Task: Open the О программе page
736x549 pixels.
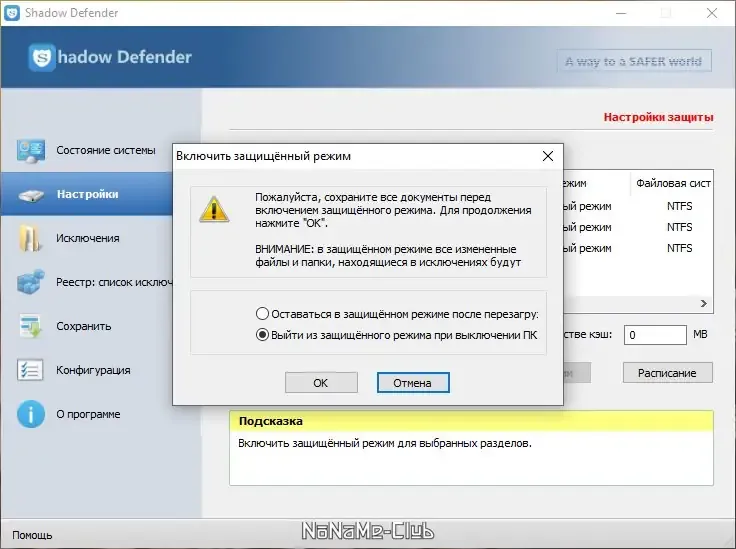Action: tap(88, 414)
